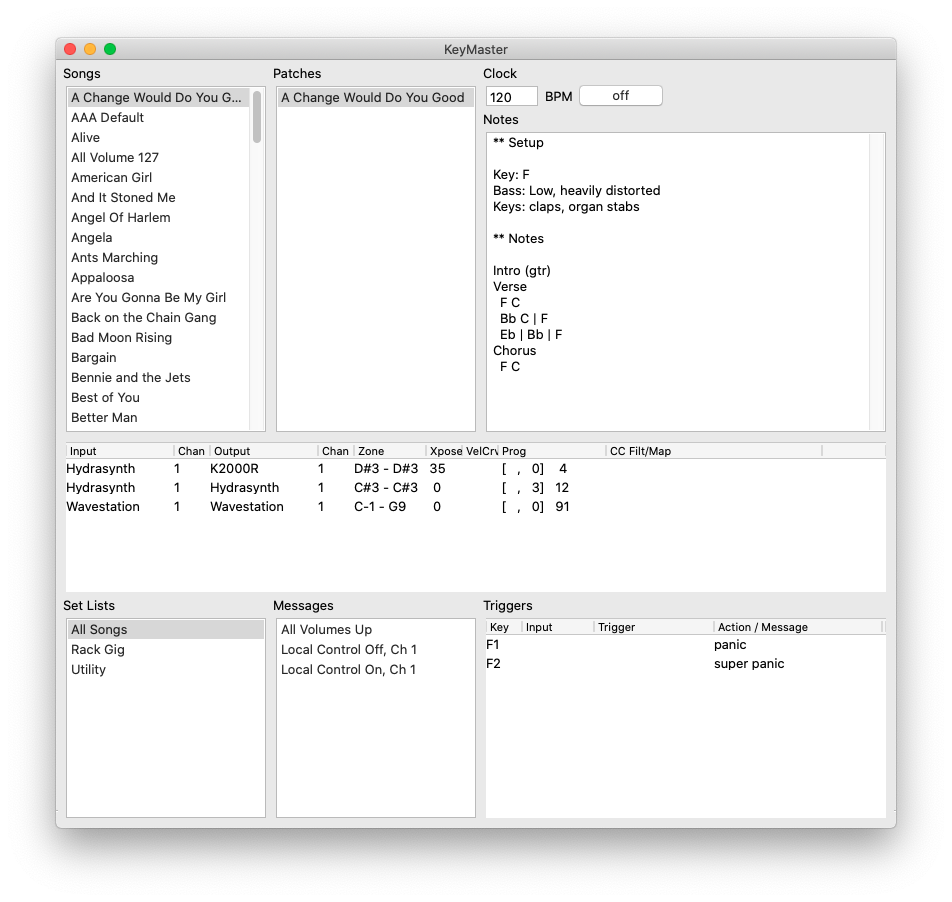Click the Output column header
This screenshot has width=952, height=902.
[264, 451]
